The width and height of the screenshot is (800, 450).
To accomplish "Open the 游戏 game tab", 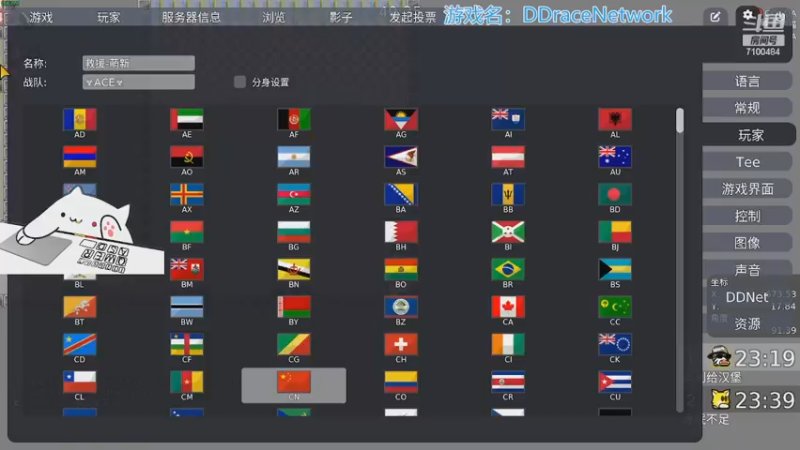I will [x=41, y=17].
